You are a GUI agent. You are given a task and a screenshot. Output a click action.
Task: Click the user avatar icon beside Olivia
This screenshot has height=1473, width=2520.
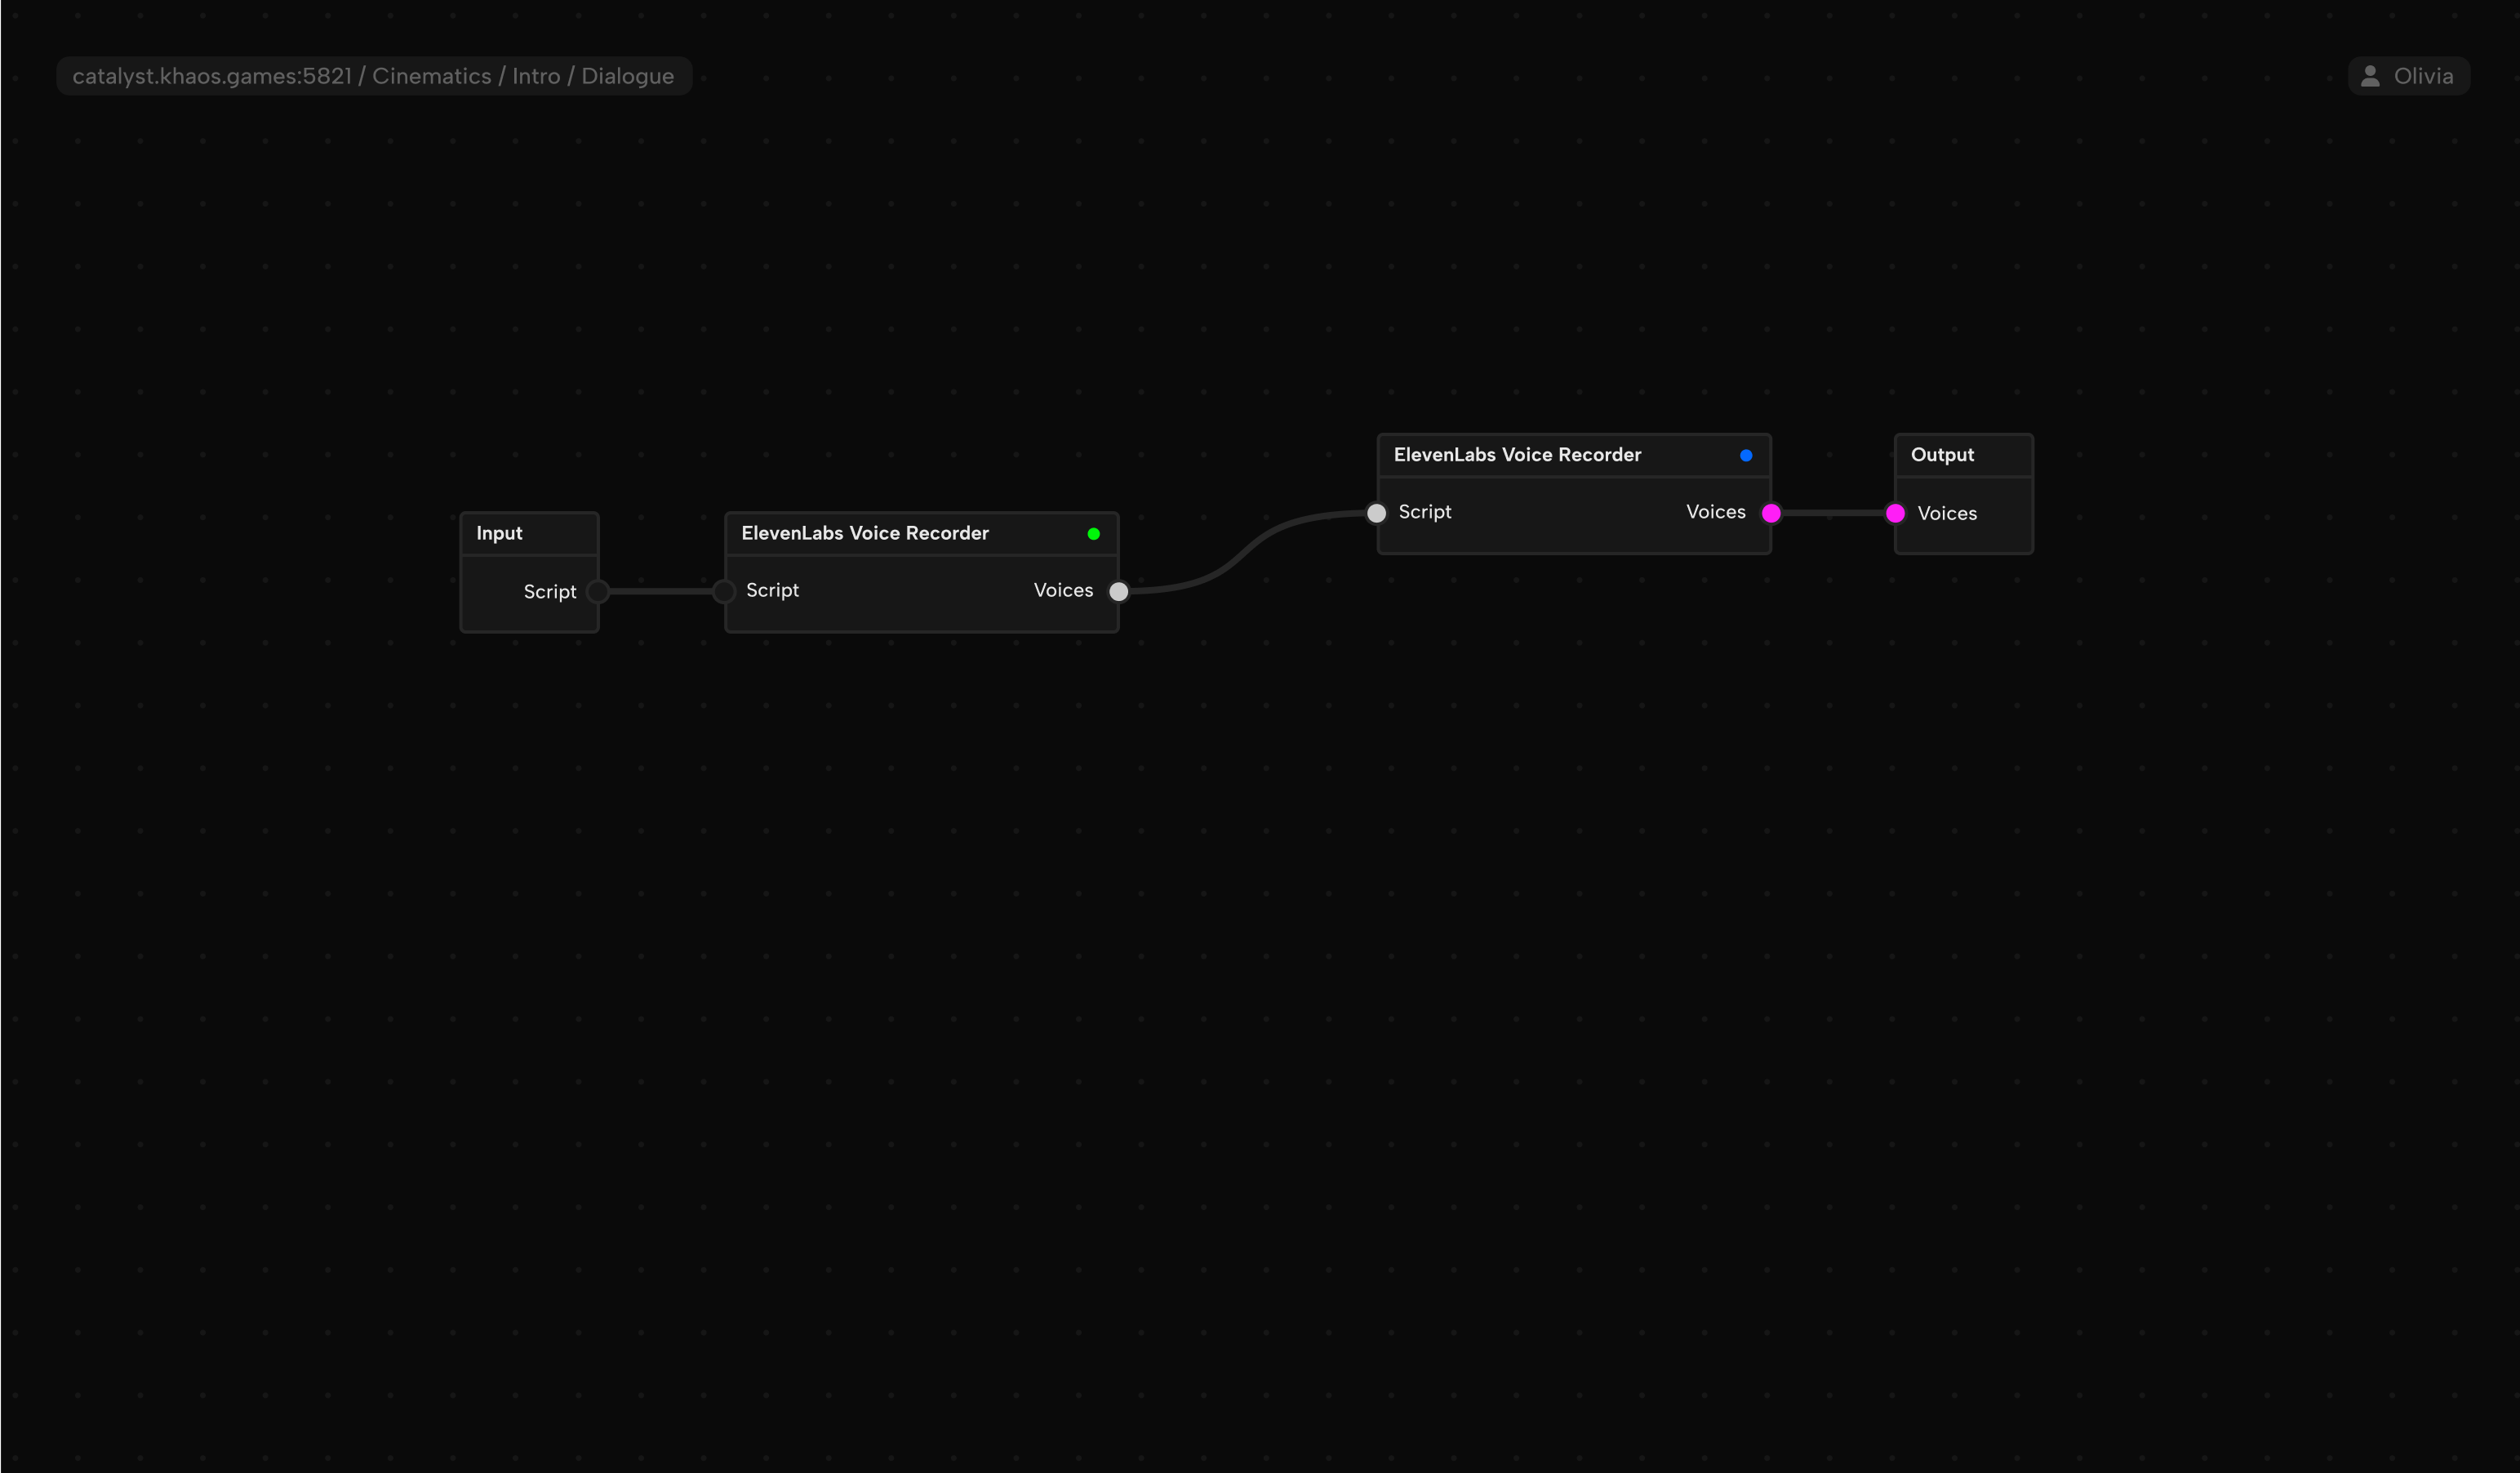coord(2369,76)
